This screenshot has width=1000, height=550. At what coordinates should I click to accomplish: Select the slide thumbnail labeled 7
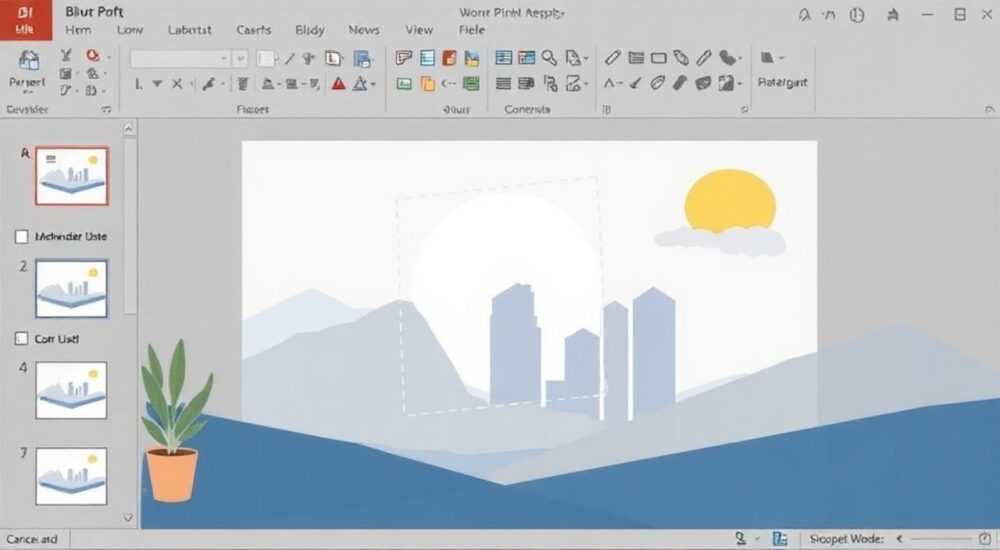(71, 476)
